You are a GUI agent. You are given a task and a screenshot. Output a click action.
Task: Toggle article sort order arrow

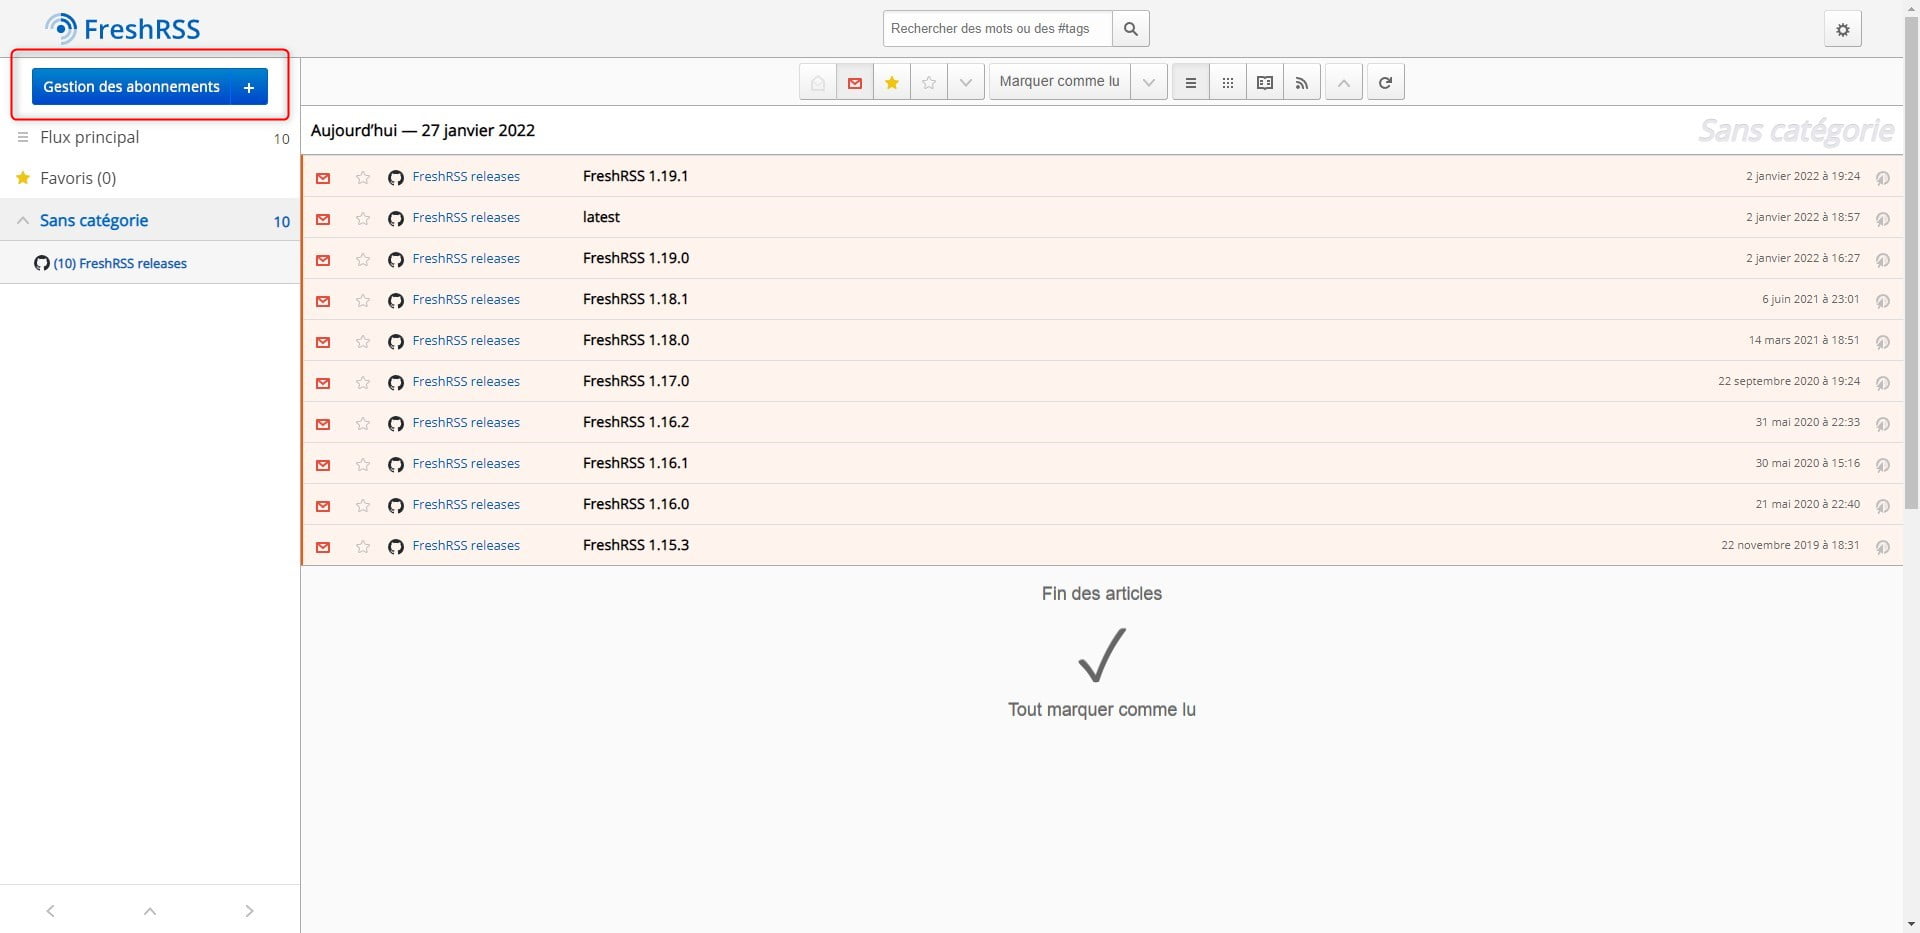(1343, 82)
